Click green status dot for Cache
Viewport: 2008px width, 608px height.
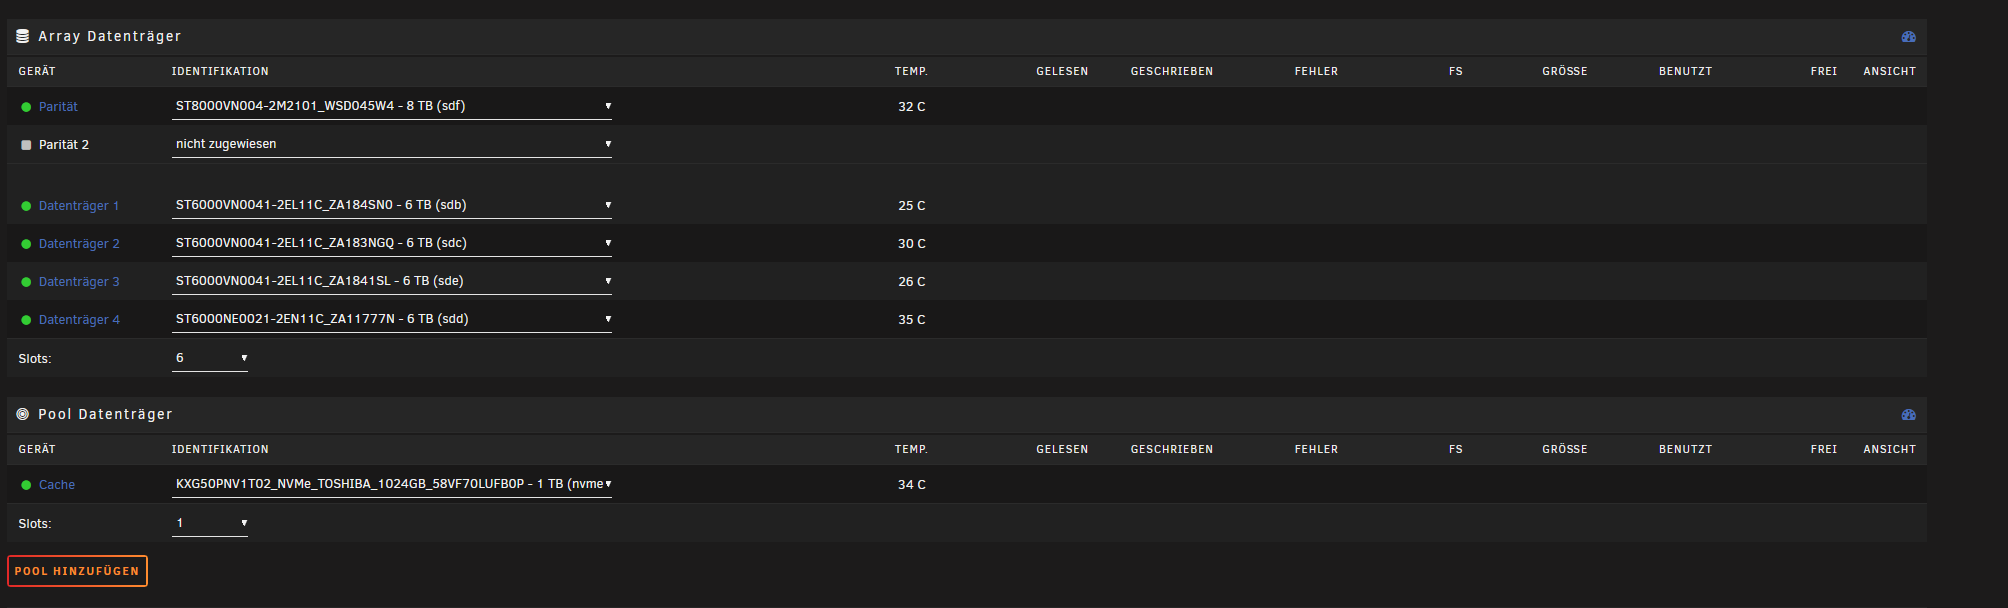coord(26,485)
